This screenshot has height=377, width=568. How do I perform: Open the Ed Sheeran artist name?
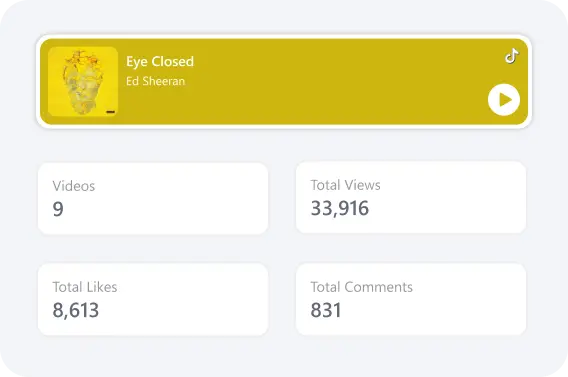tap(155, 81)
